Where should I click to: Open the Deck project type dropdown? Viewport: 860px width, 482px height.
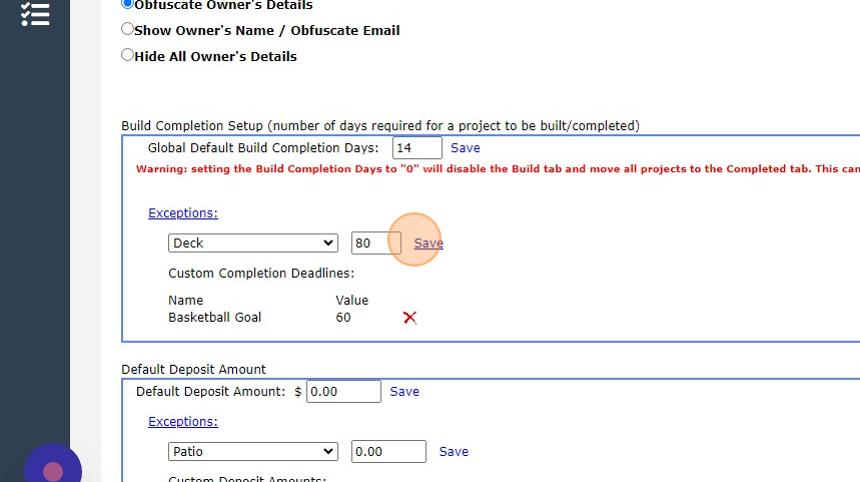pos(253,243)
